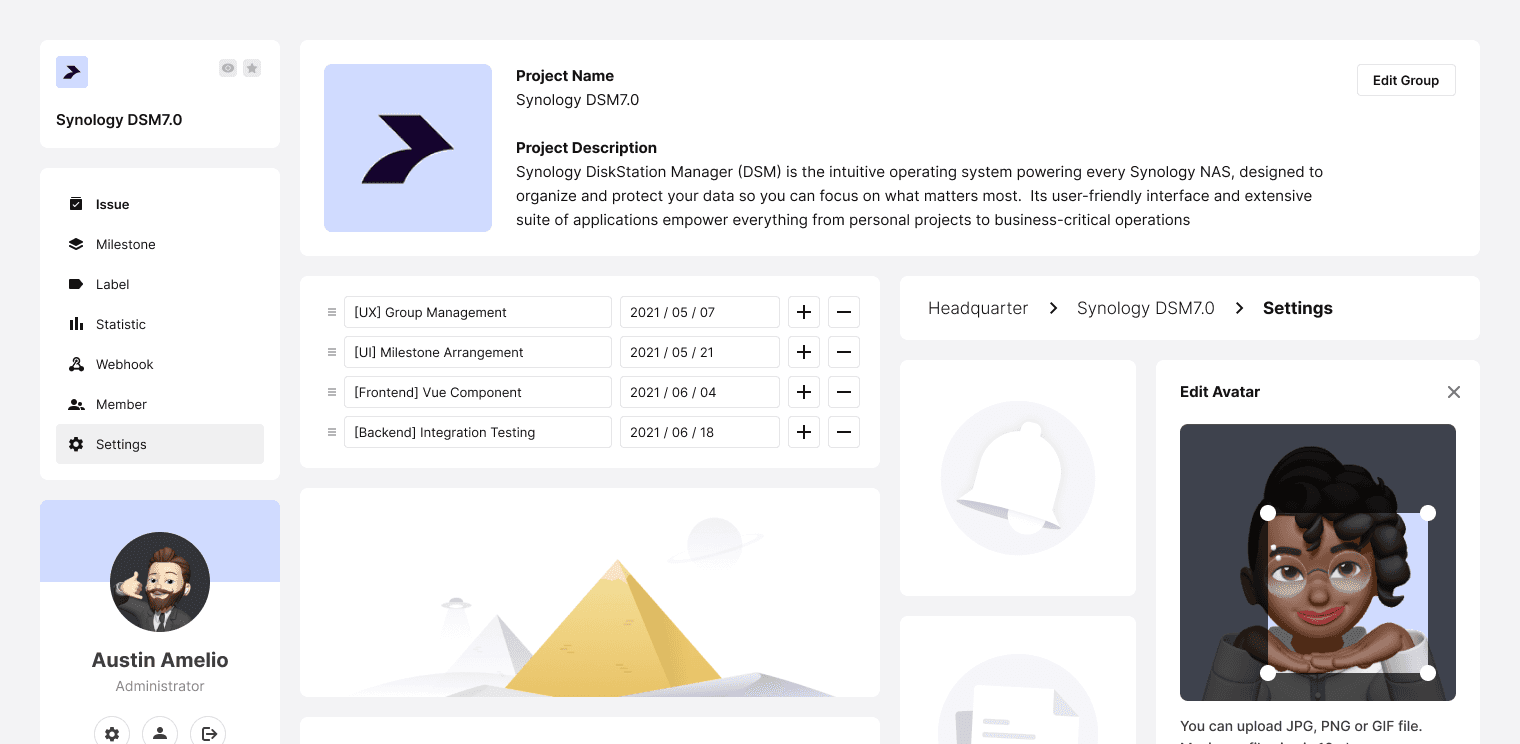Click drag handle of [Backend] Integration Testing row
The image size is (1520, 744).
pyautogui.click(x=332, y=432)
